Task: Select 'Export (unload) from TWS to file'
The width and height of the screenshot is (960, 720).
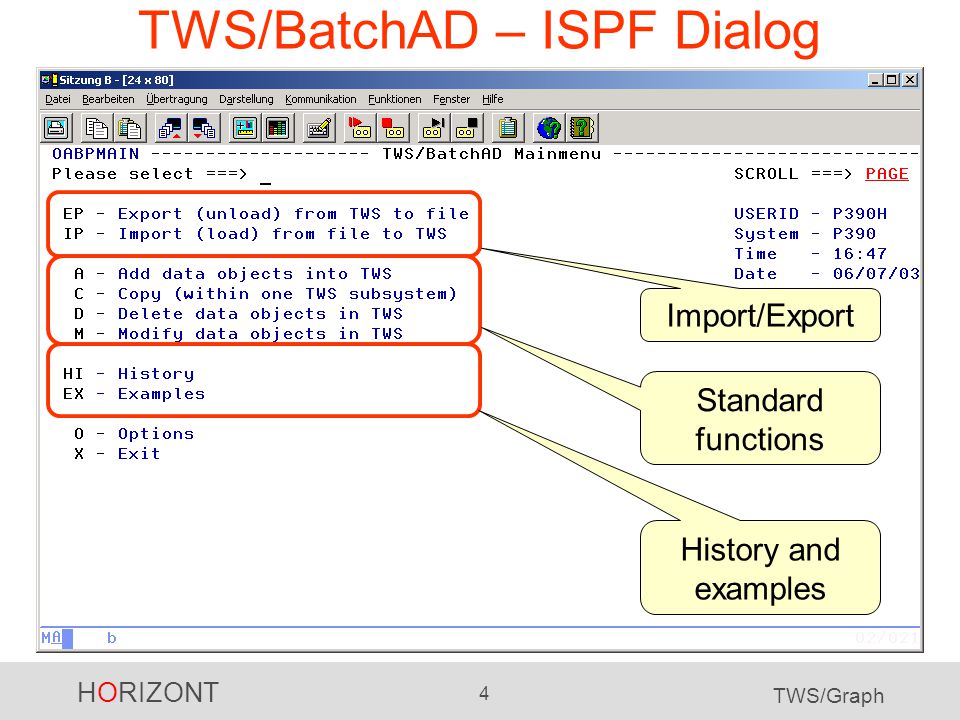Action: pos(293,214)
